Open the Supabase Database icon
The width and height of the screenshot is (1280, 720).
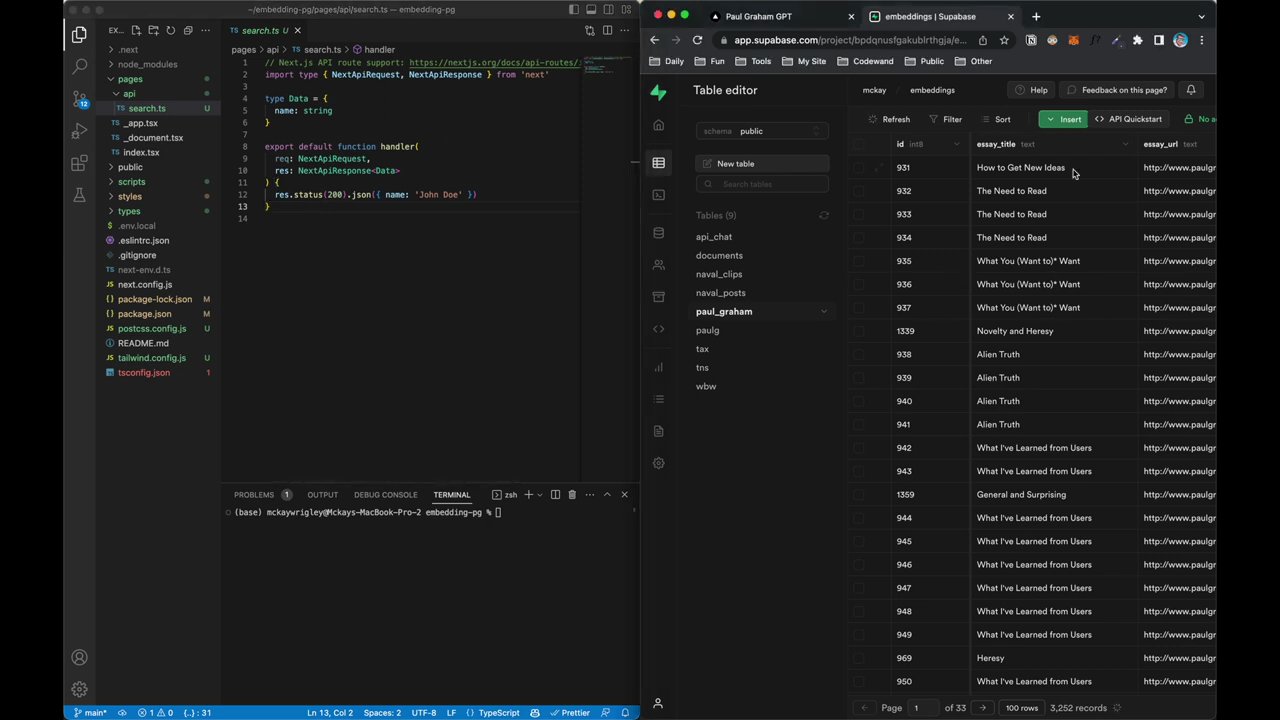tap(658, 233)
